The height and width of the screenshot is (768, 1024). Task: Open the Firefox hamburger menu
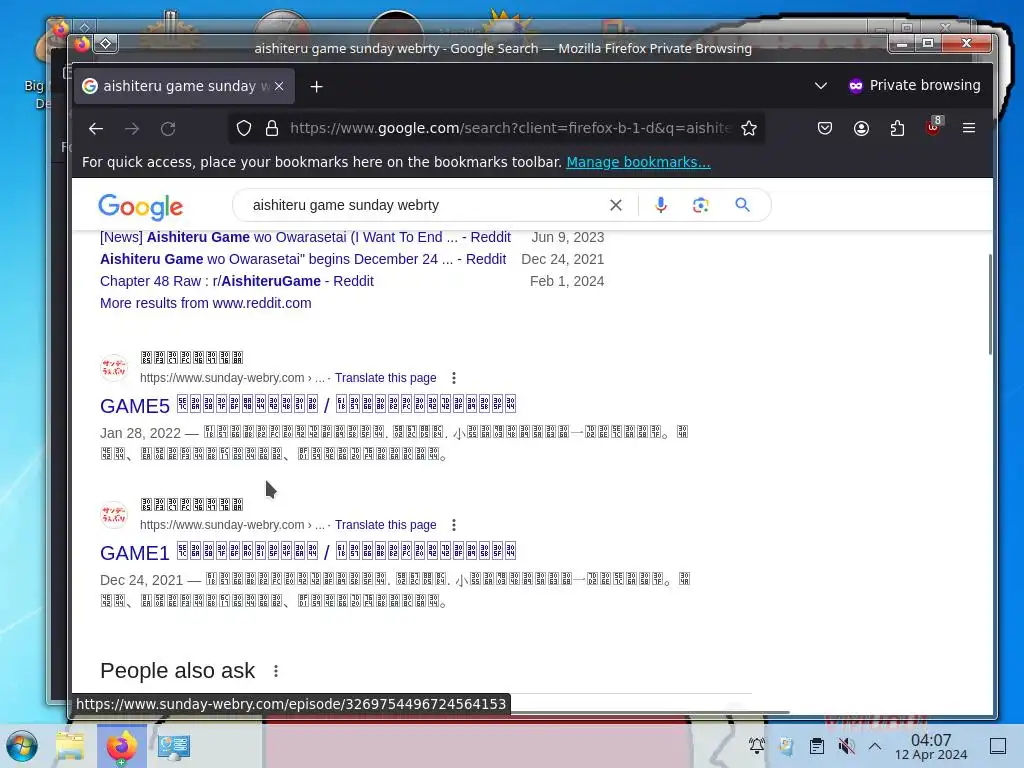969,128
